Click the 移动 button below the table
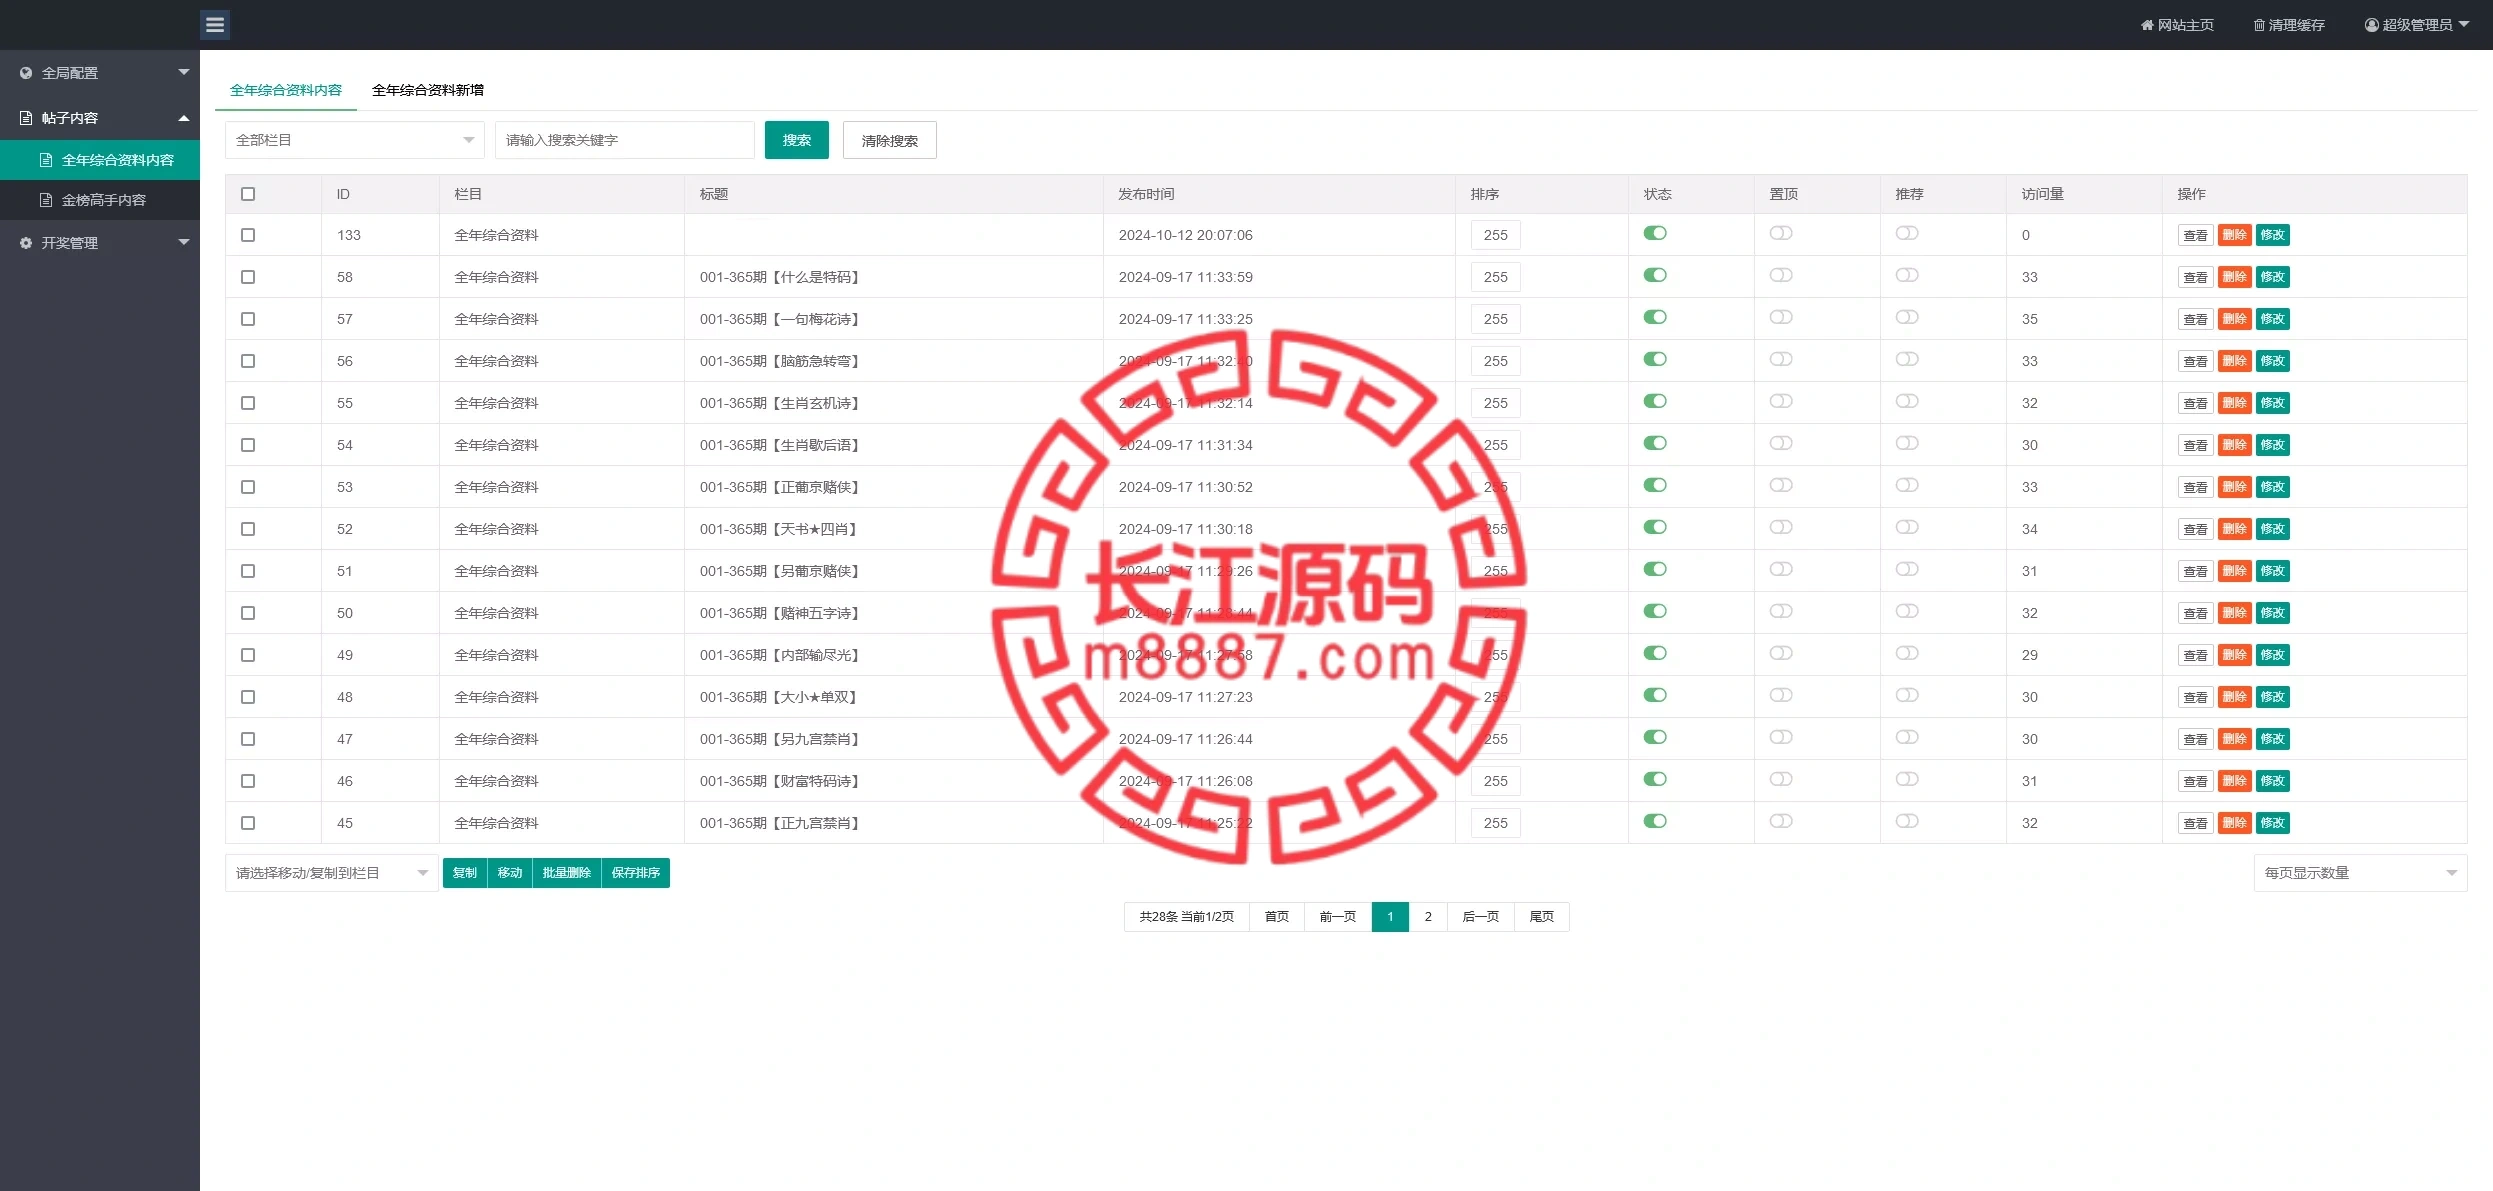 (x=510, y=873)
